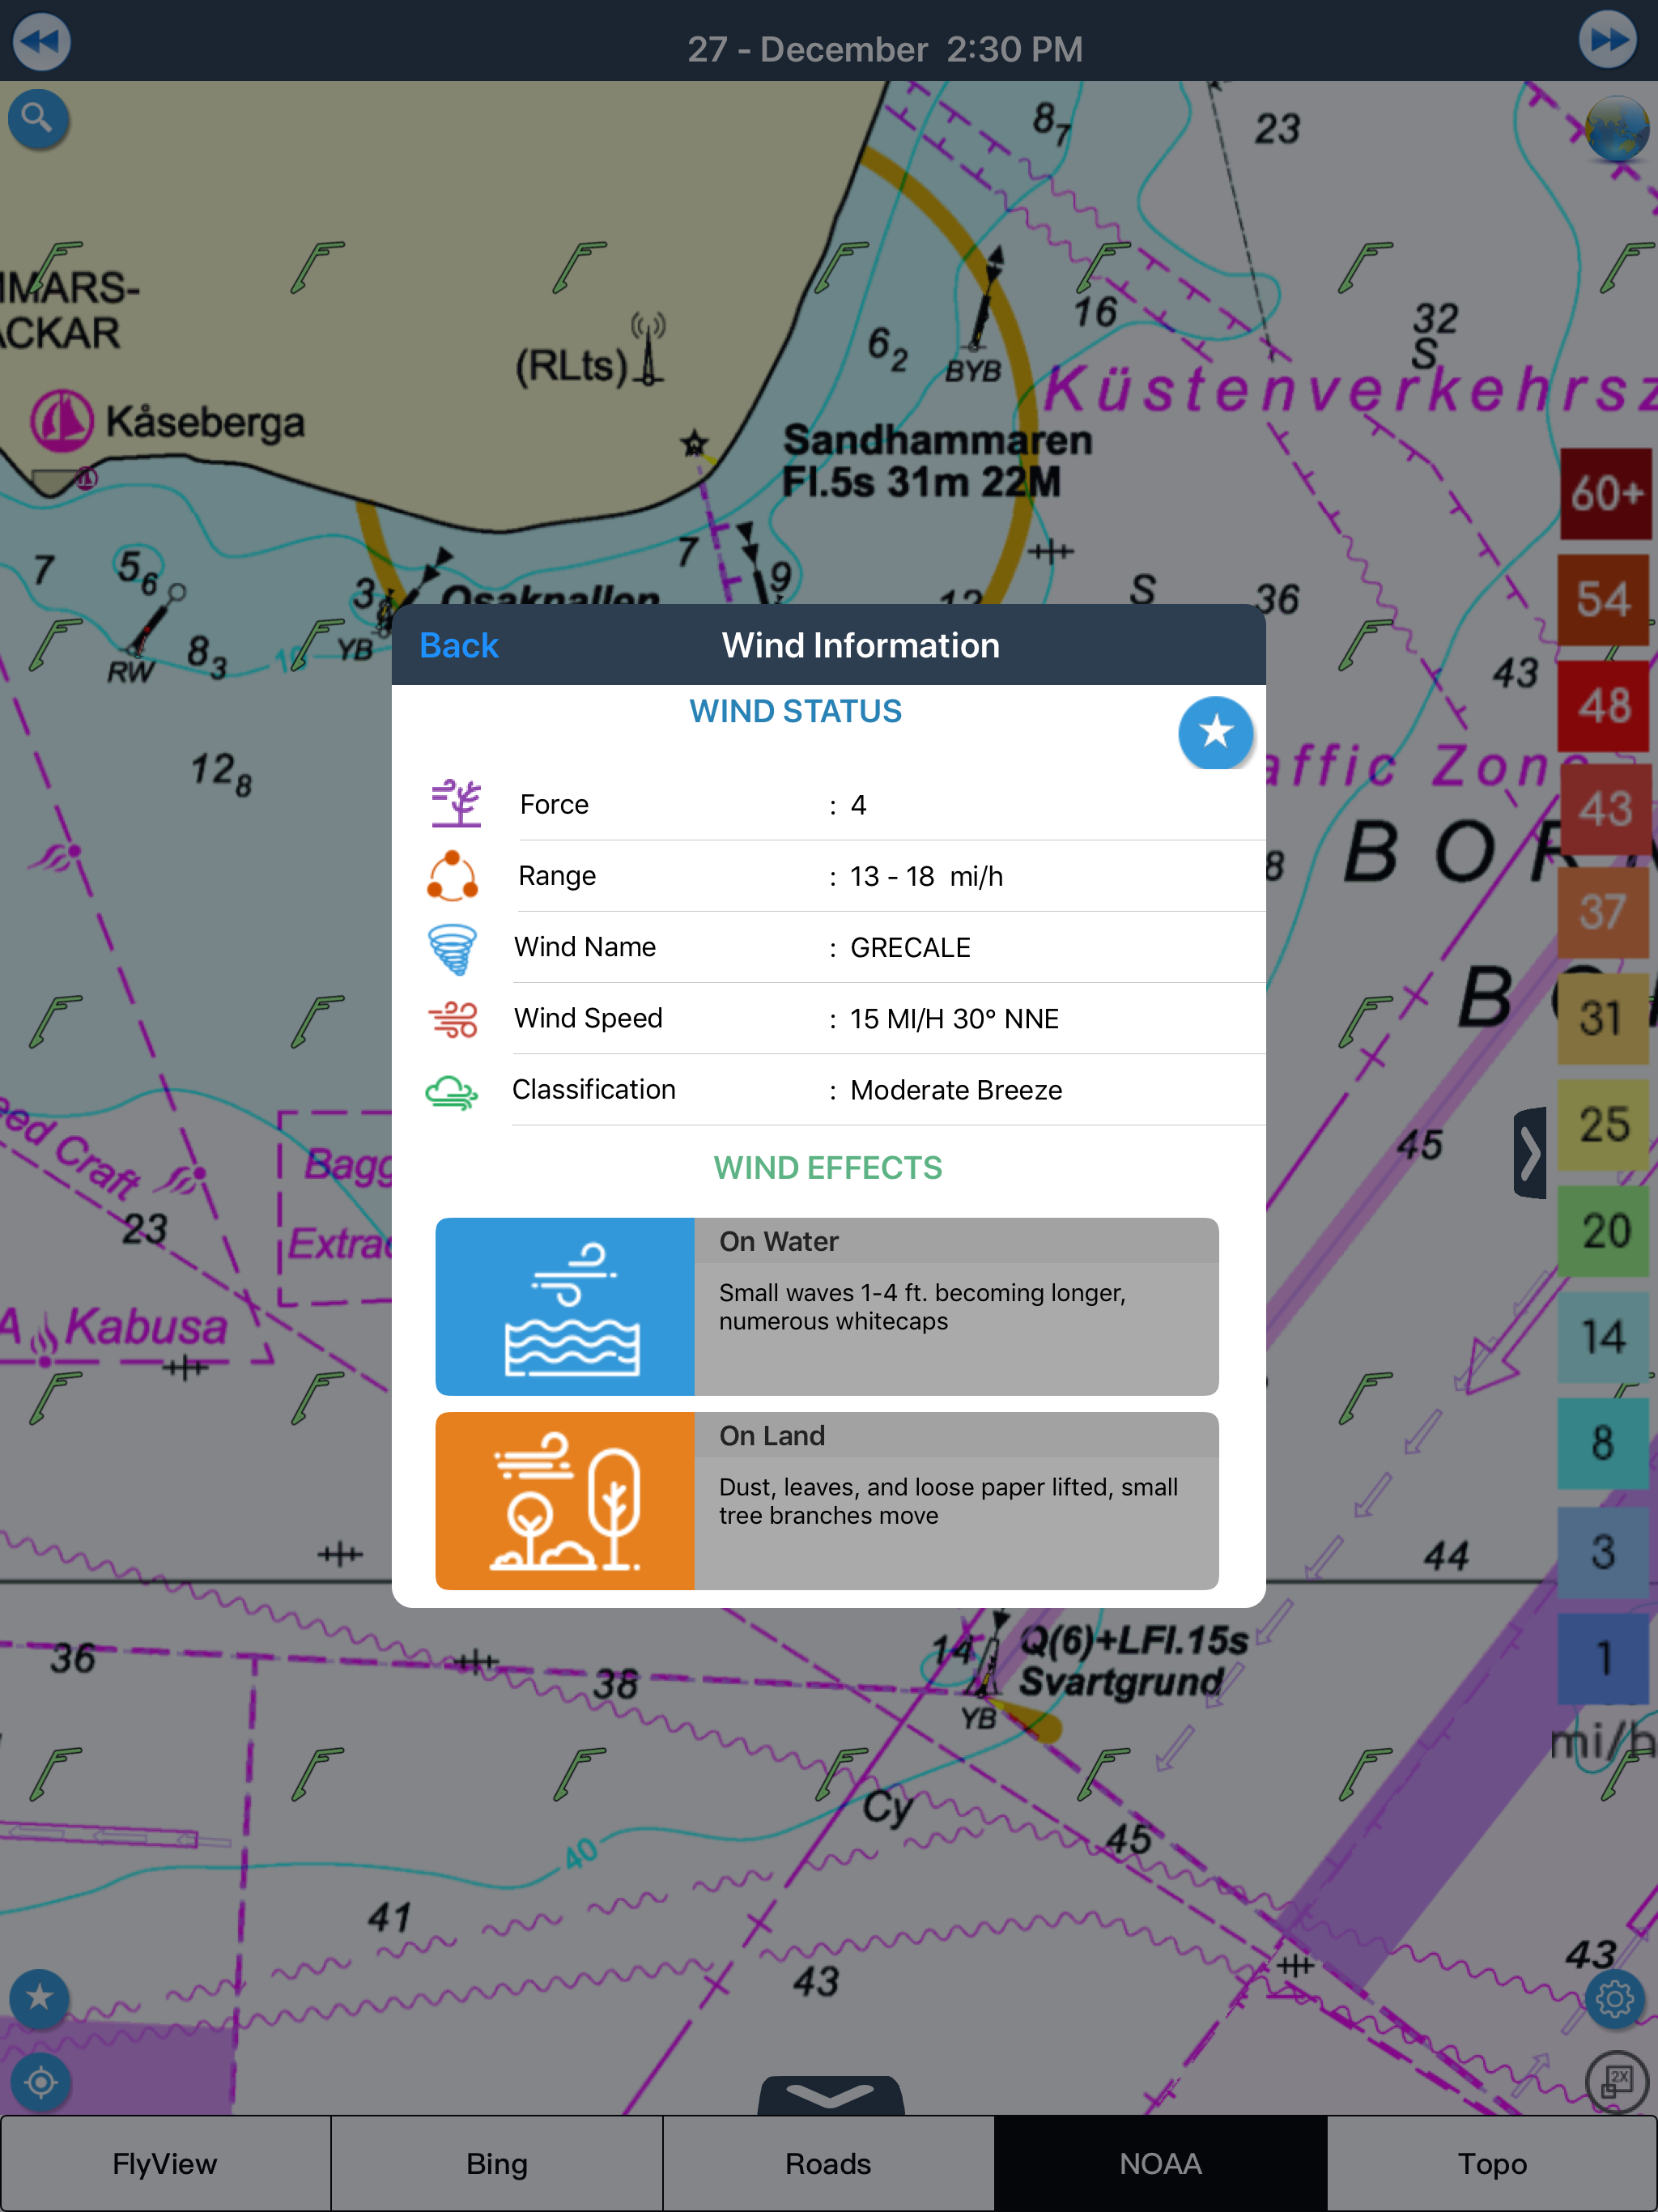Select the Topo map tab

(x=1491, y=2163)
